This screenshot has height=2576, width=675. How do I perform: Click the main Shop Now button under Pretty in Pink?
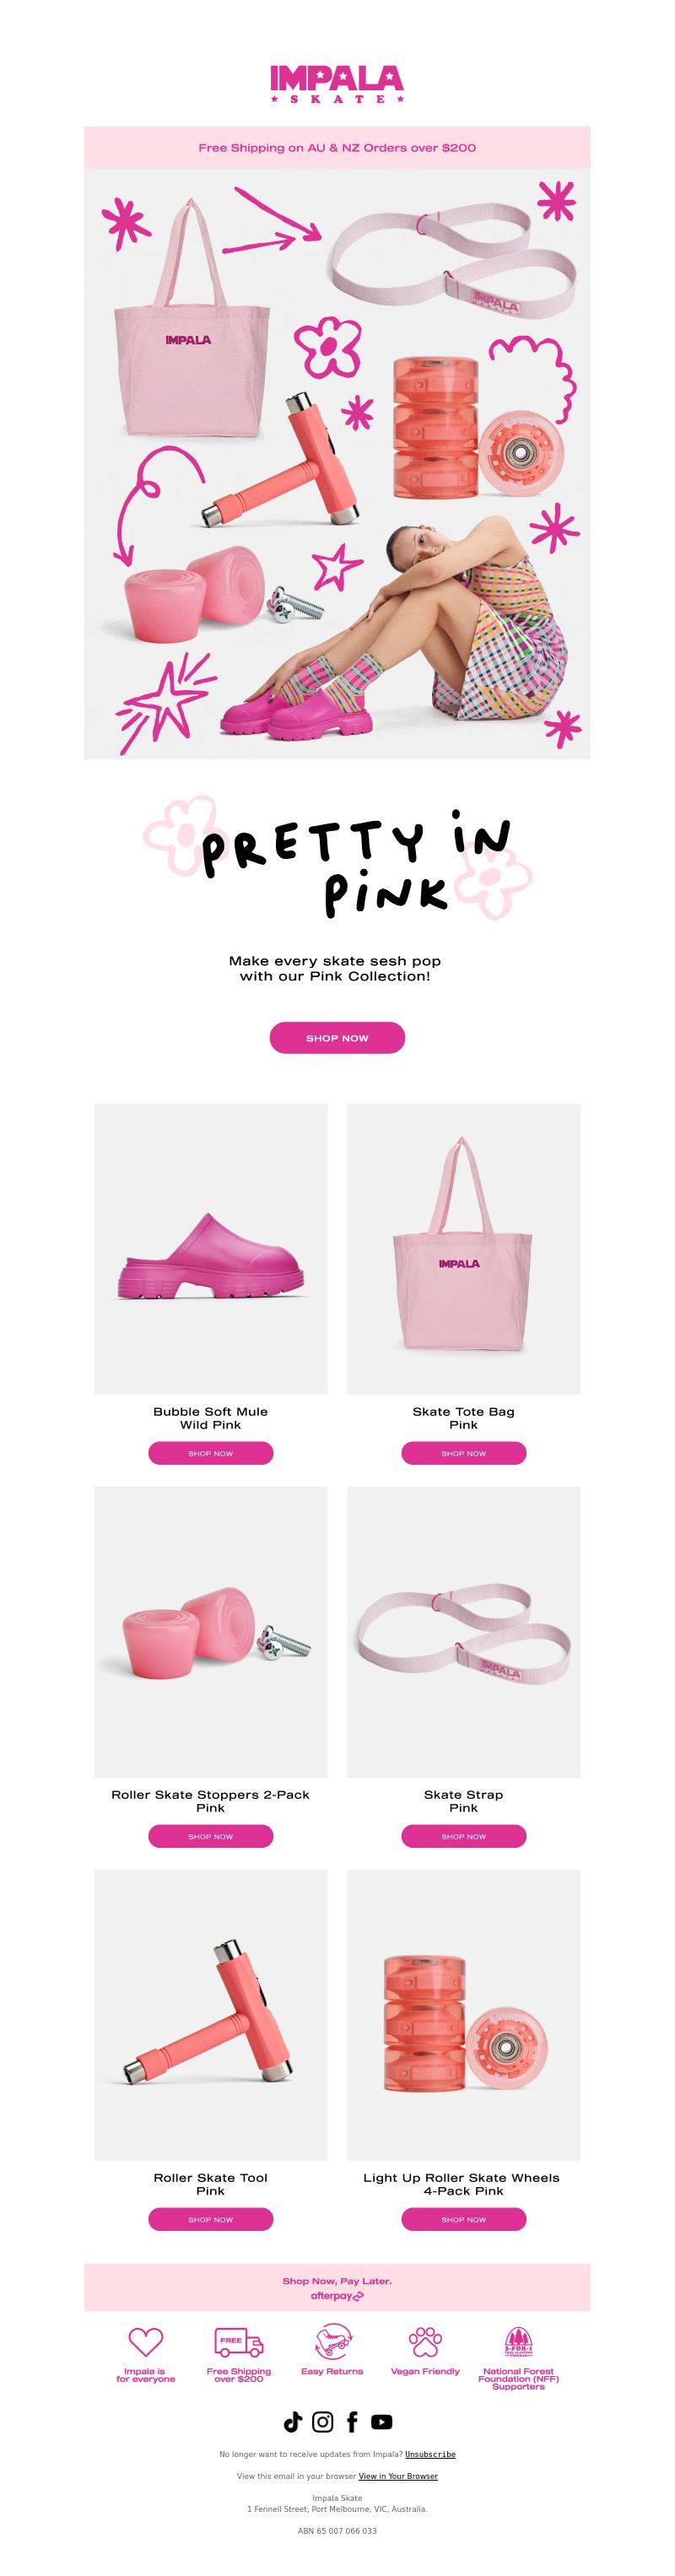point(337,1037)
